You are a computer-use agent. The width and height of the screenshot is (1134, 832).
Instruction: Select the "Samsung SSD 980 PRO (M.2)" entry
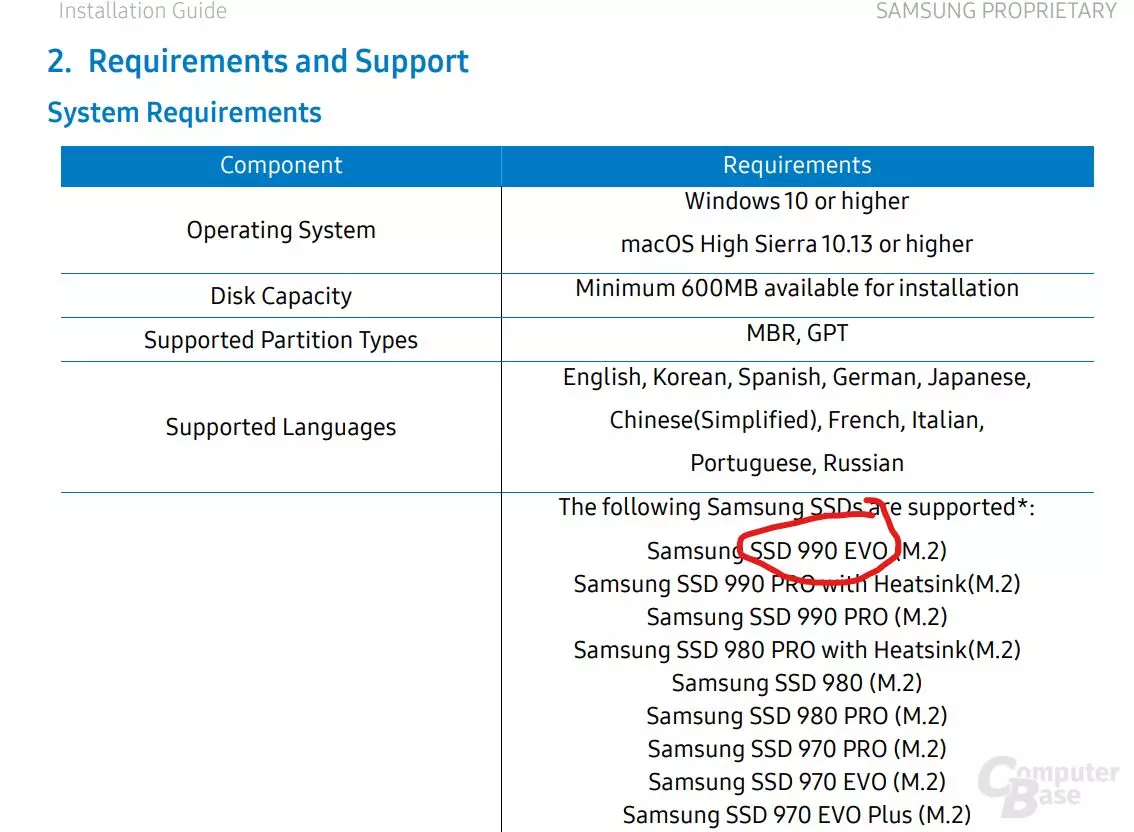point(797,716)
